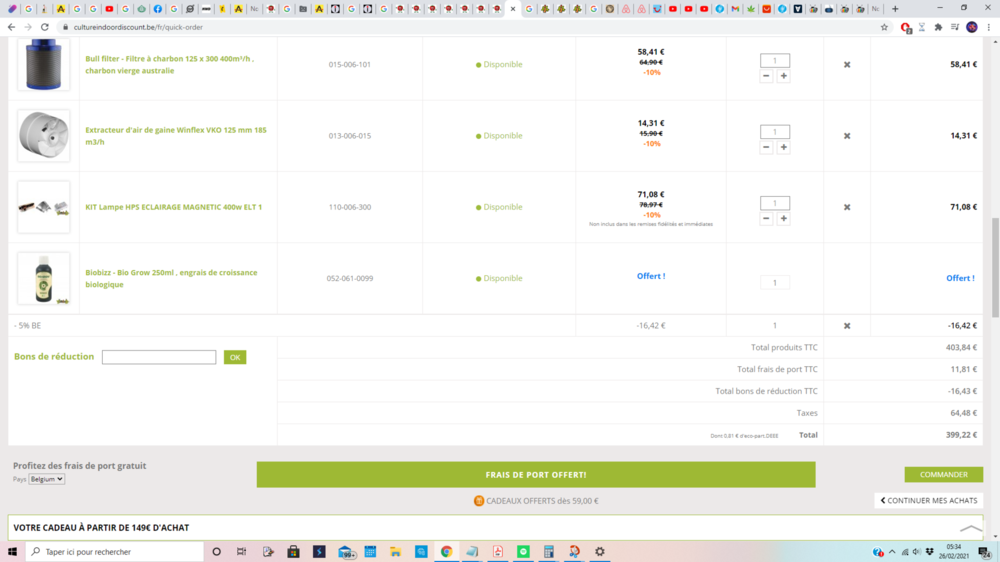Click quantity field of Bull filter

(775, 61)
